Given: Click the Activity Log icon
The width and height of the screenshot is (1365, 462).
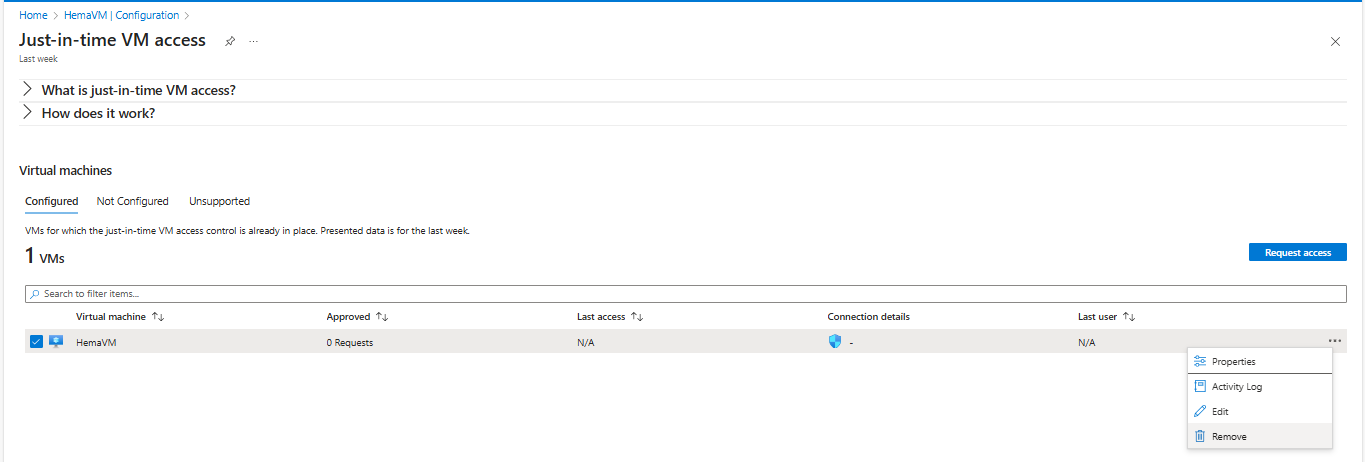Looking at the screenshot, I should pyautogui.click(x=1200, y=387).
